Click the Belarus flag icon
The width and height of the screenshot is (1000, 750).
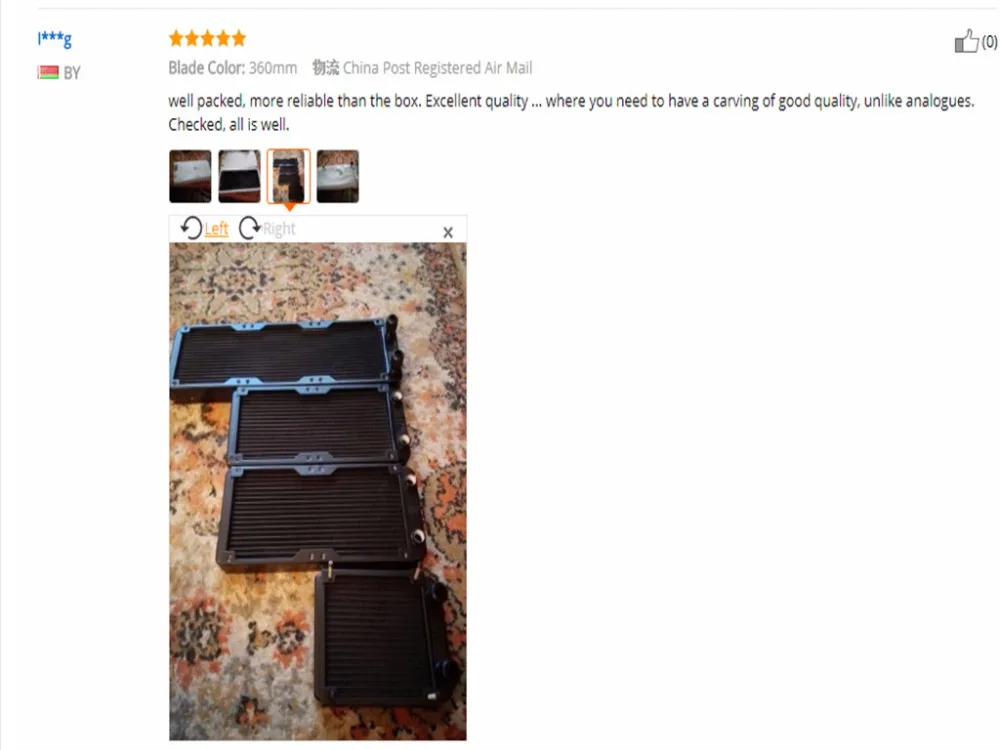click(x=48, y=72)
